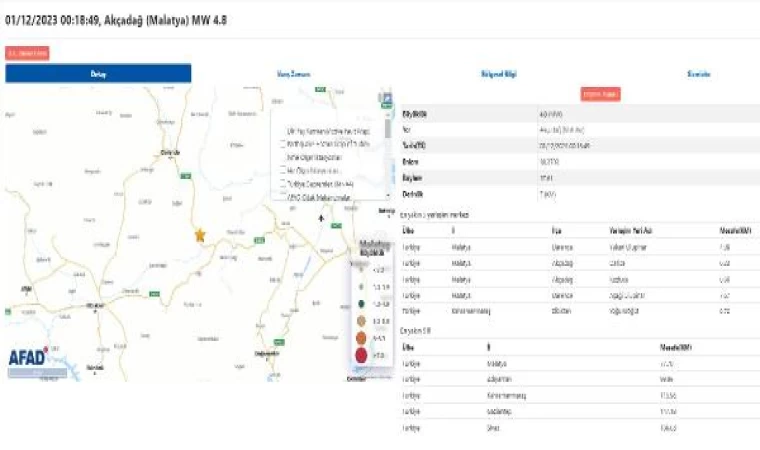Viewport: 760px width, 450px height.
Task: Click the tan magnitude legend swatch
Action: point(361,320)
